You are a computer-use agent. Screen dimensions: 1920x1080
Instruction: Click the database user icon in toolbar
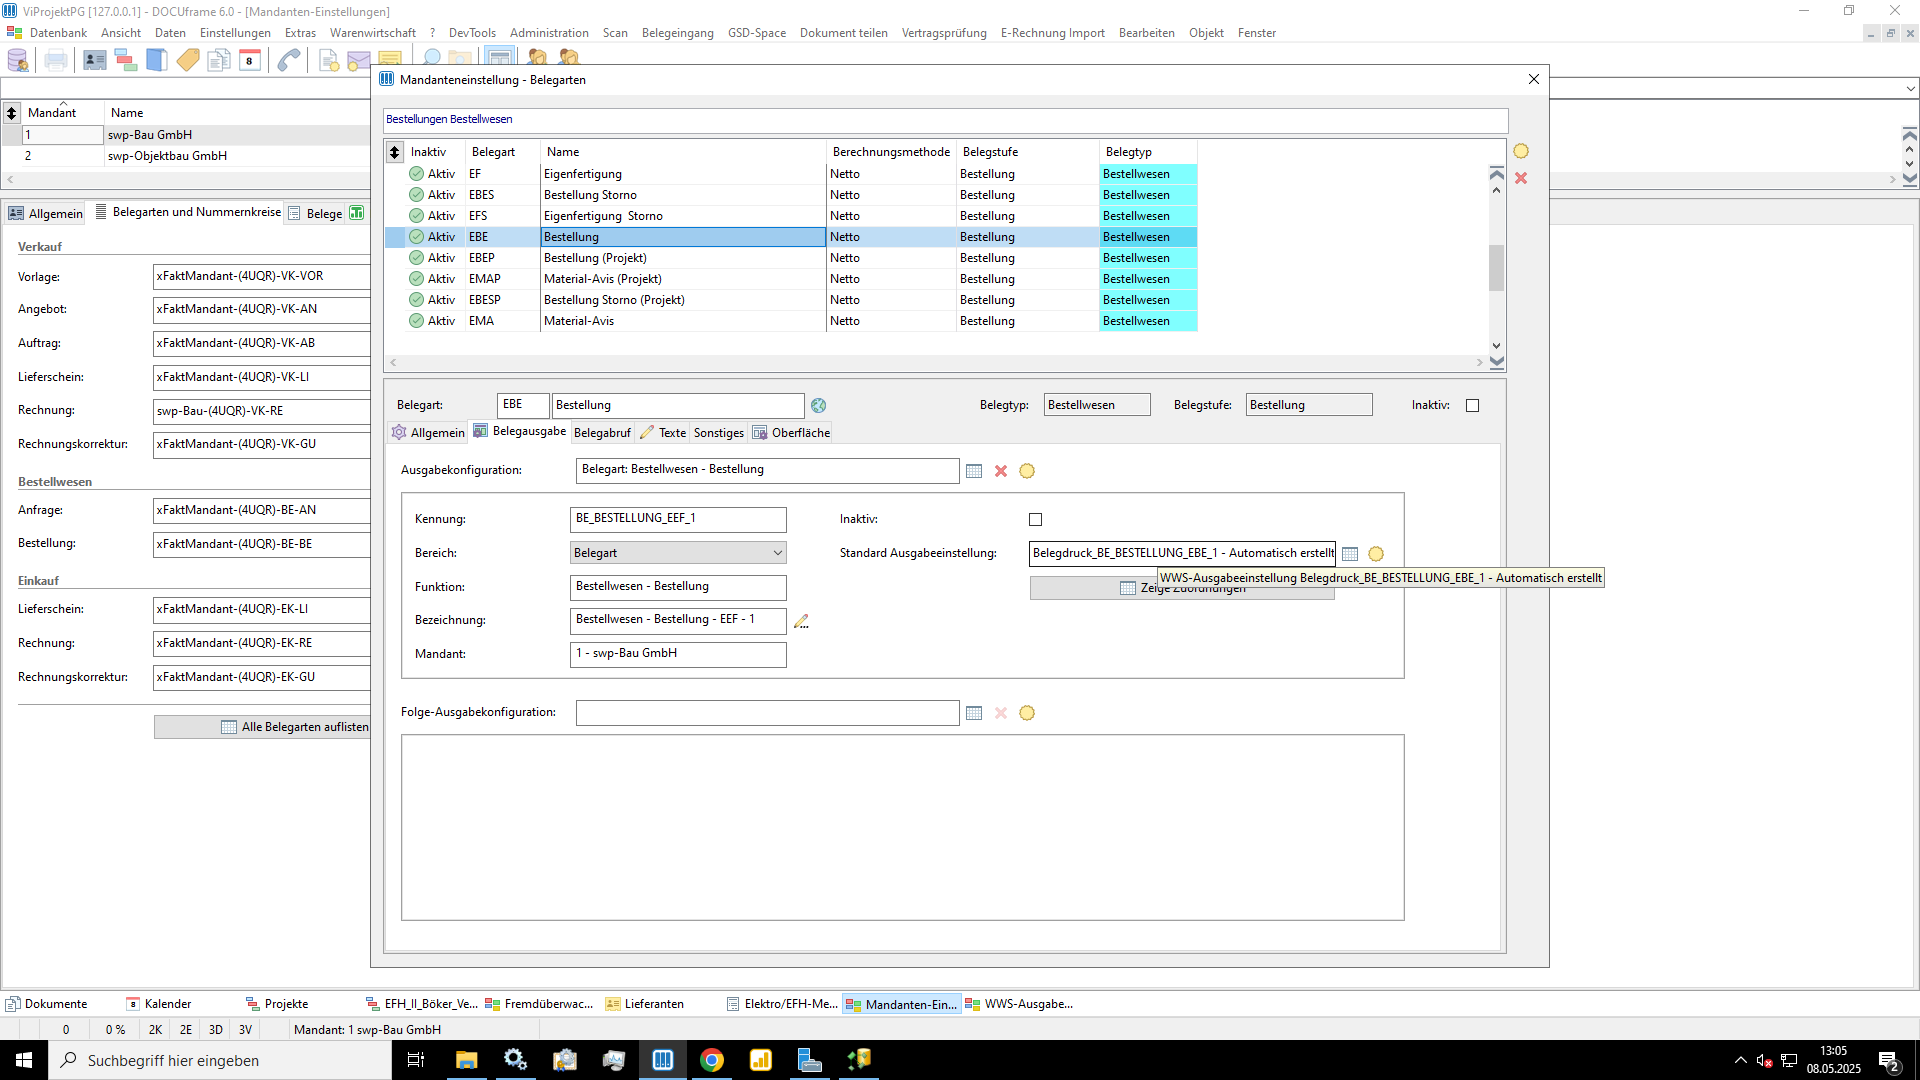click(18, 60)
